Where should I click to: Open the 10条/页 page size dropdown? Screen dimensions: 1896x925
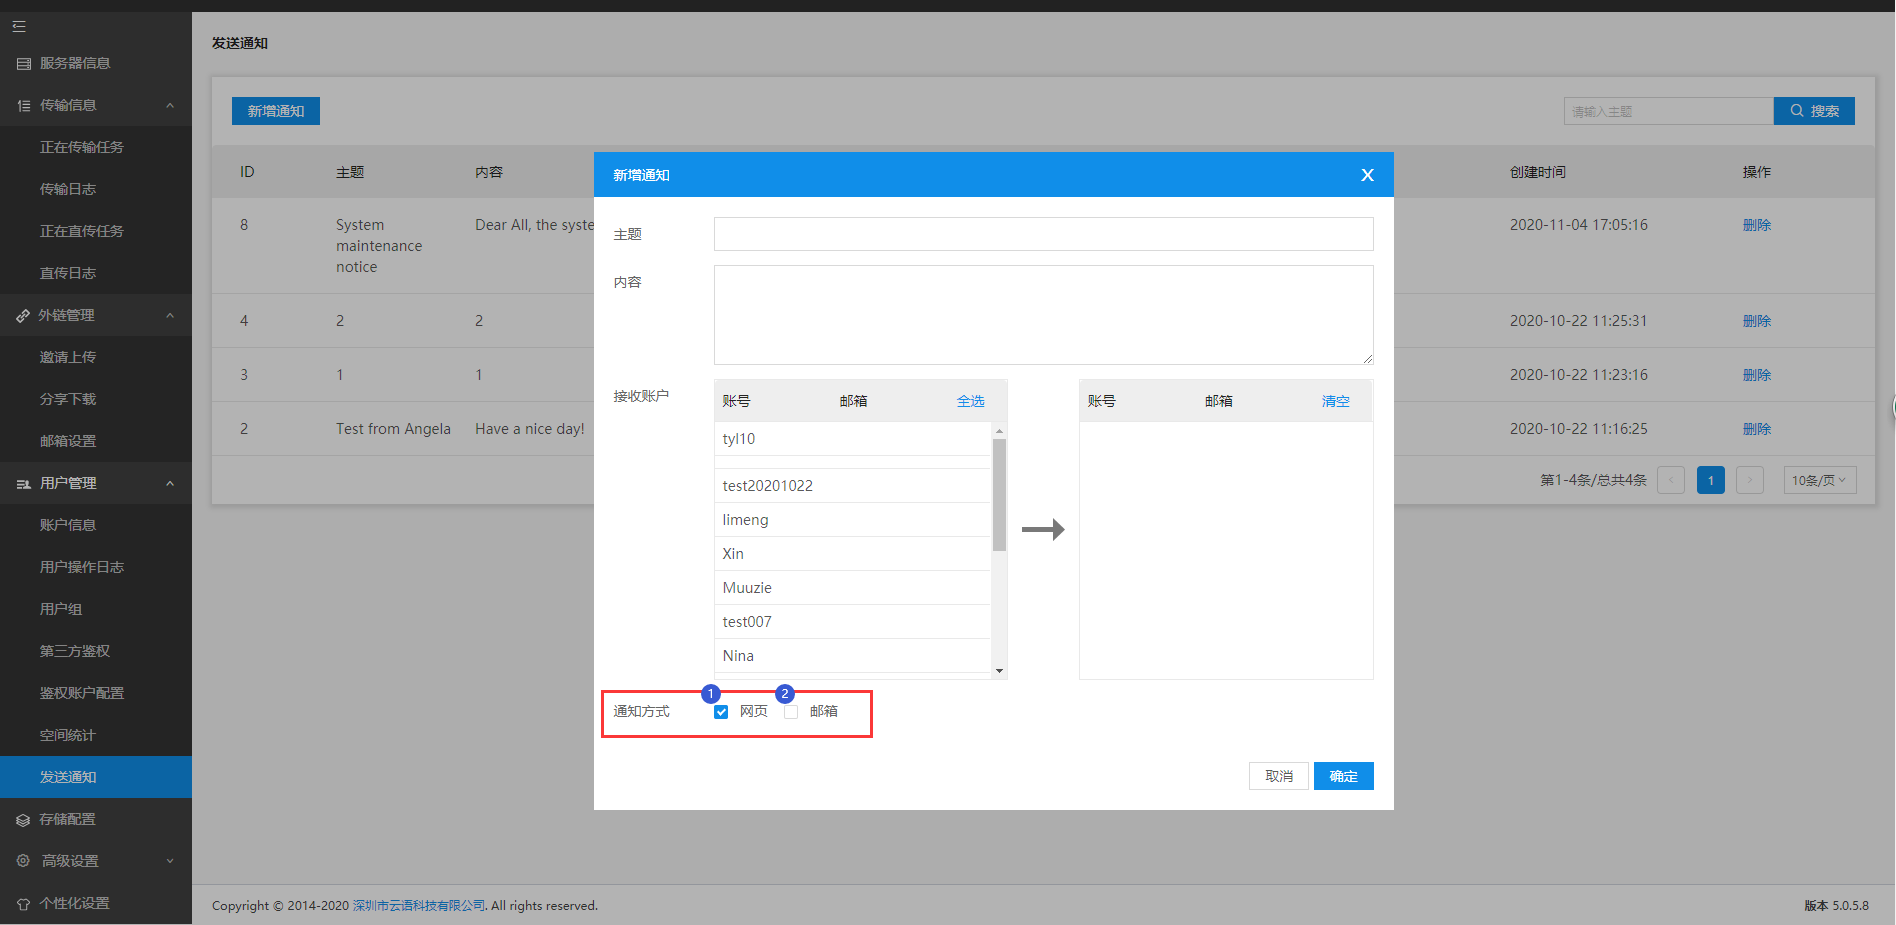1819,481
